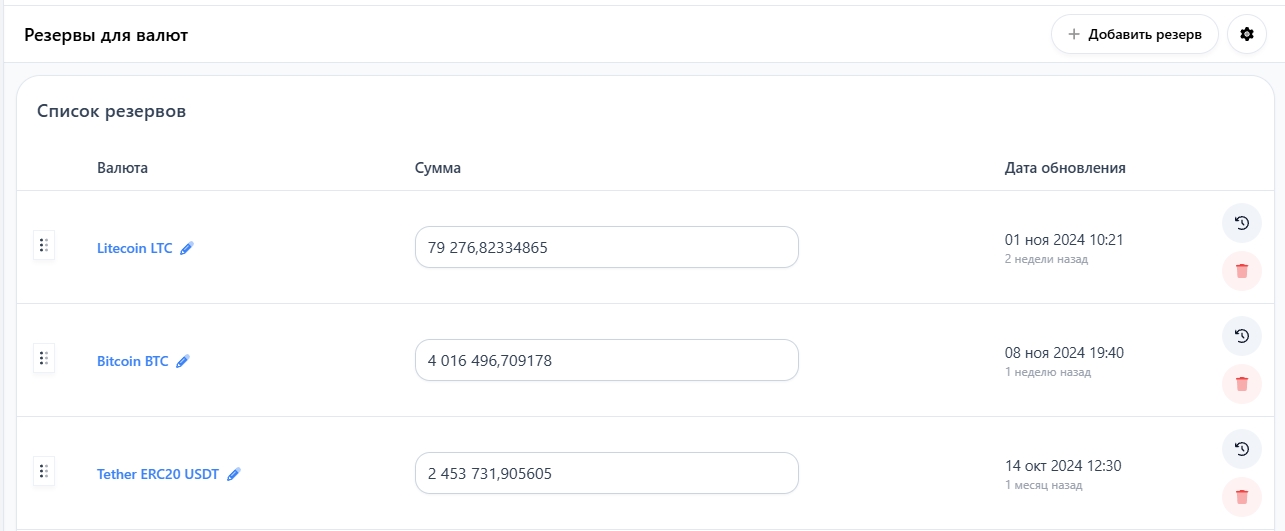Image resolution: width=1285 pixels, height=531 pixels.
Task: Open the Litecoin LTC currency link
Action: (135, 248)
